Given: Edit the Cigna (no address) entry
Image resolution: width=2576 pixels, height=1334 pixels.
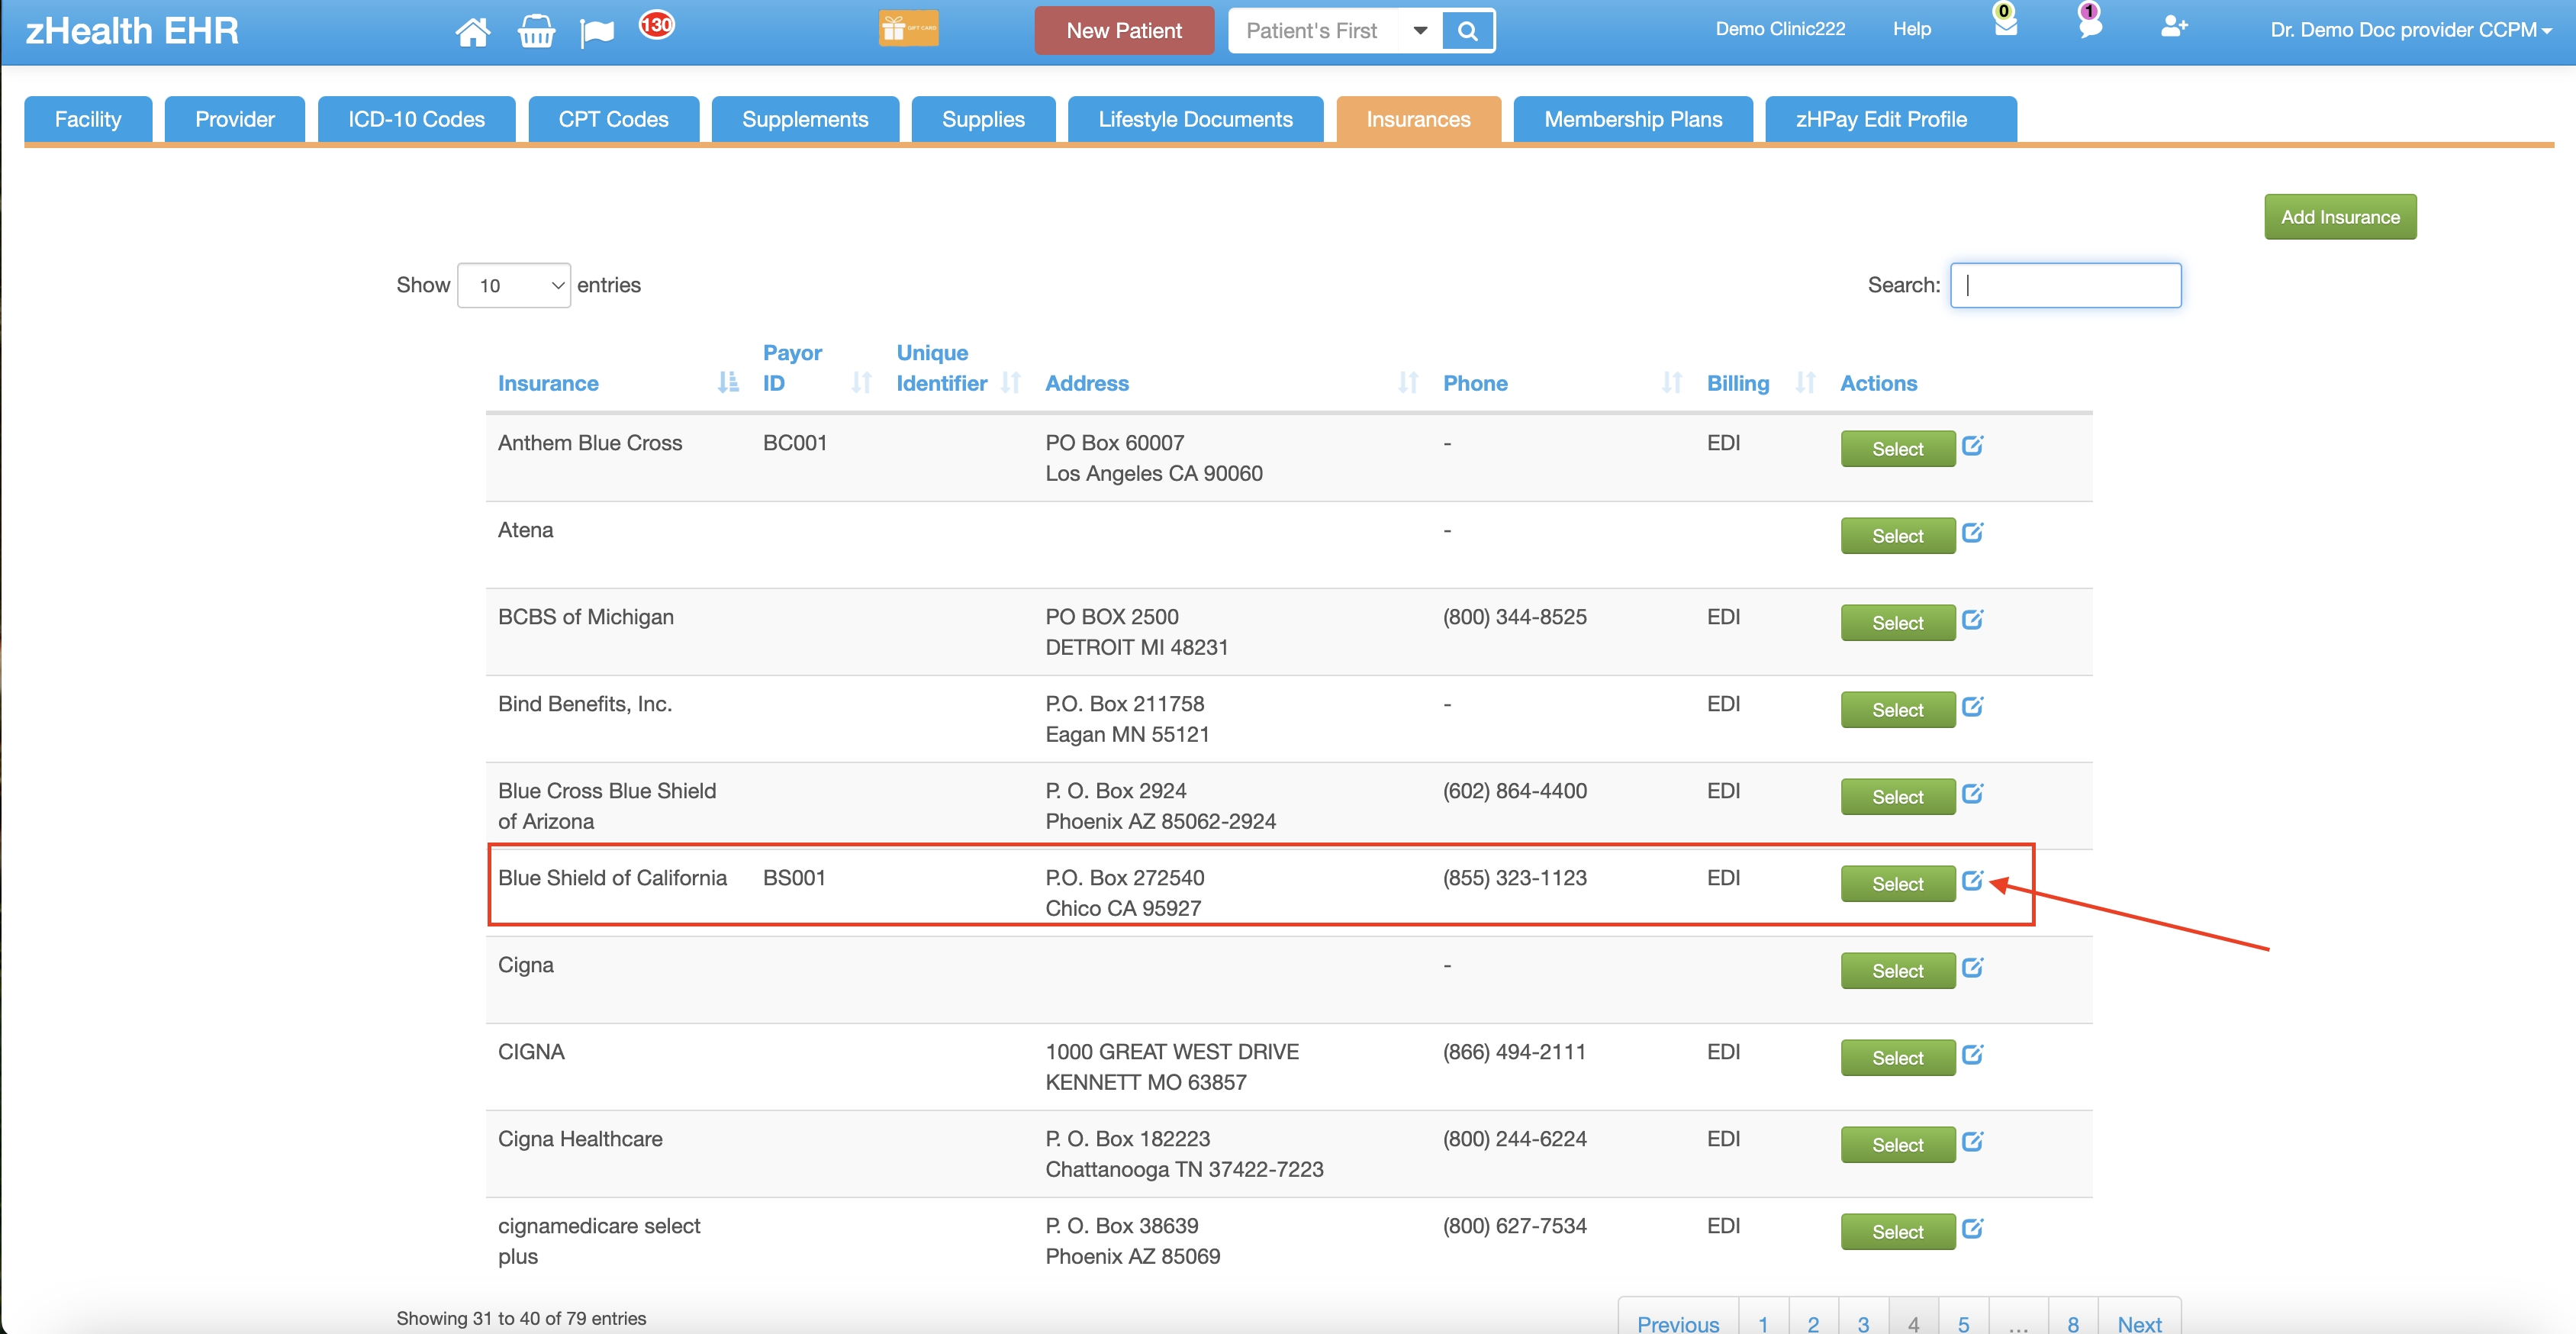Looking at the screenshot, I should [1972, 968].
